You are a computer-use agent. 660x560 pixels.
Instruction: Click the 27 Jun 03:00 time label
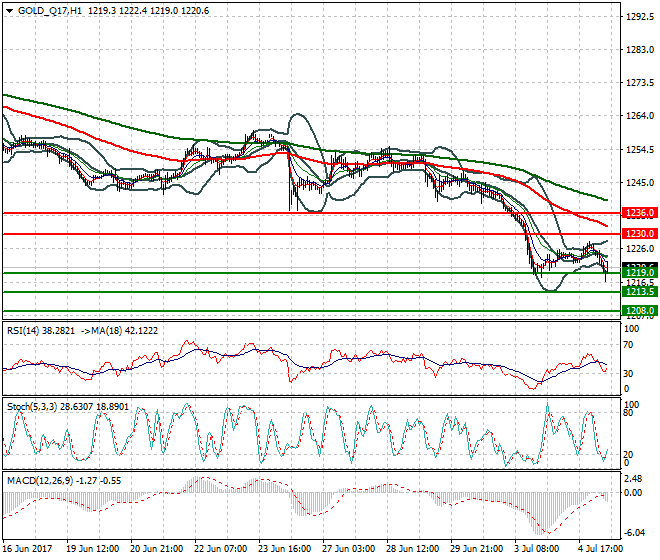(349, 549)
